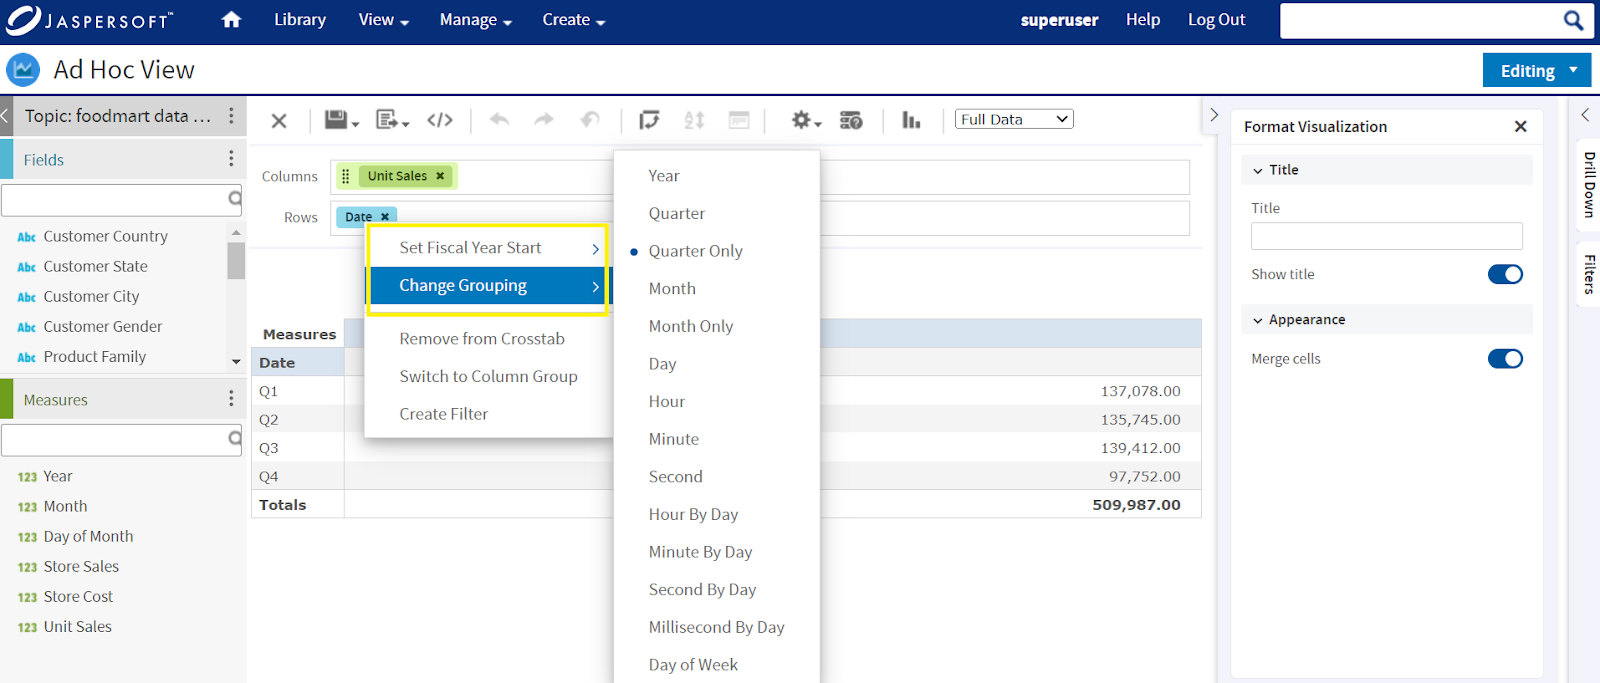Toggle the Merge cells switch

1505,359
